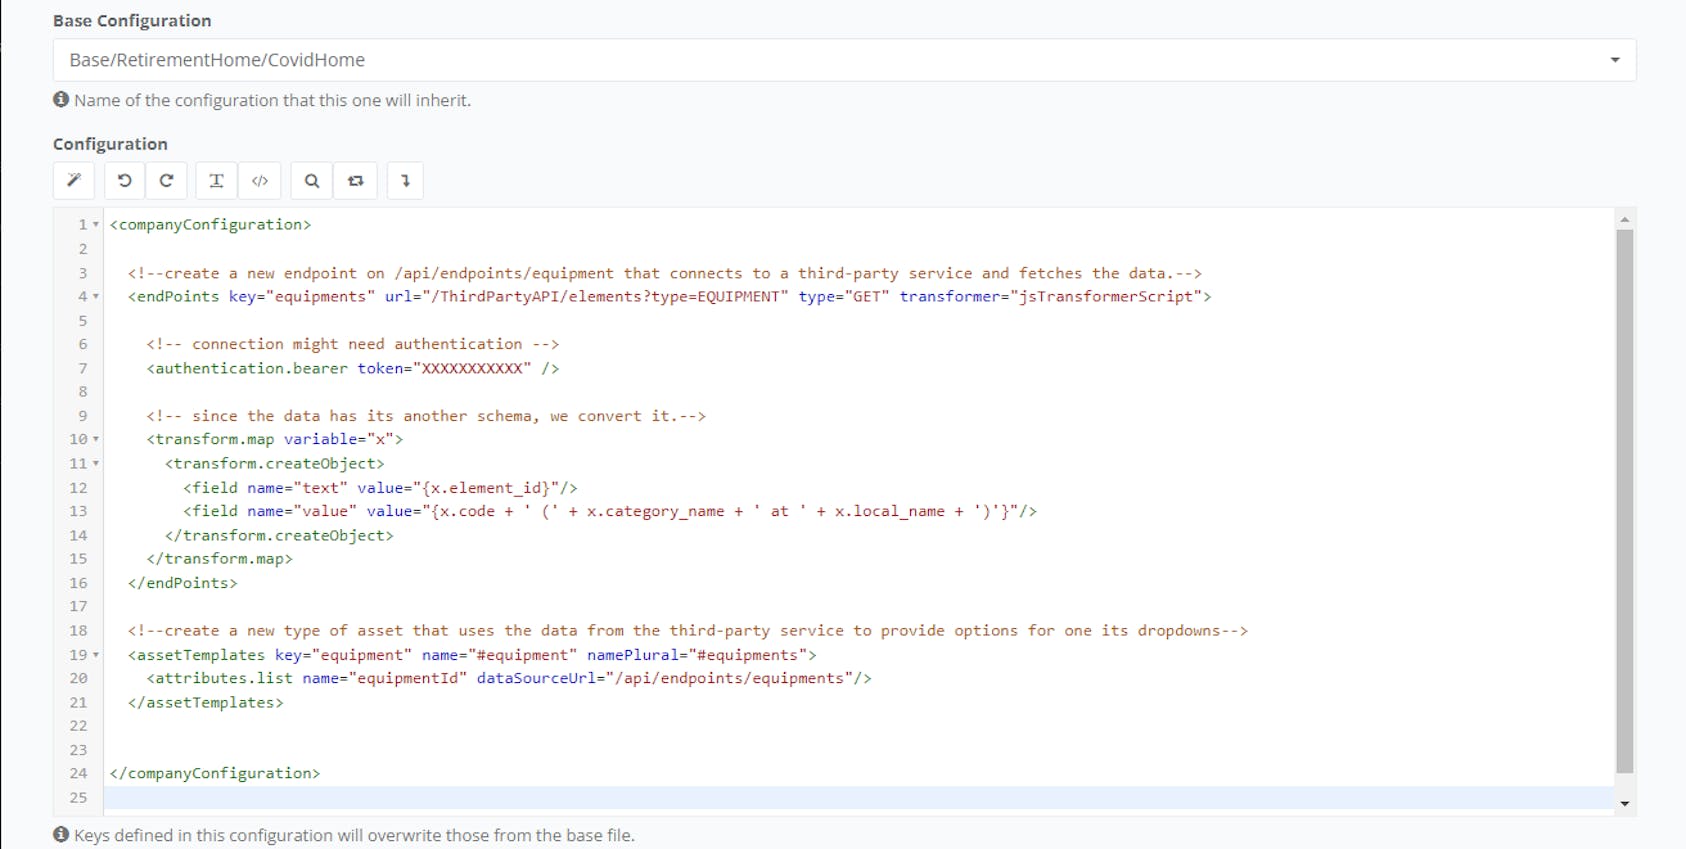Viewport: 1686px width, 849px height.
Task: Undo the last editor change
Action: click(125, 181)
